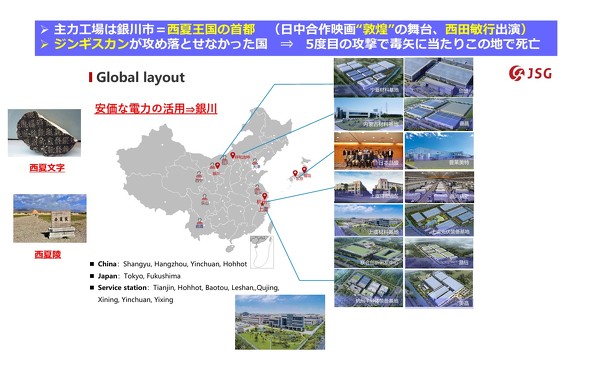
Task: Click the Leshan service station icon on map
Action: click(x=205, y=198)
